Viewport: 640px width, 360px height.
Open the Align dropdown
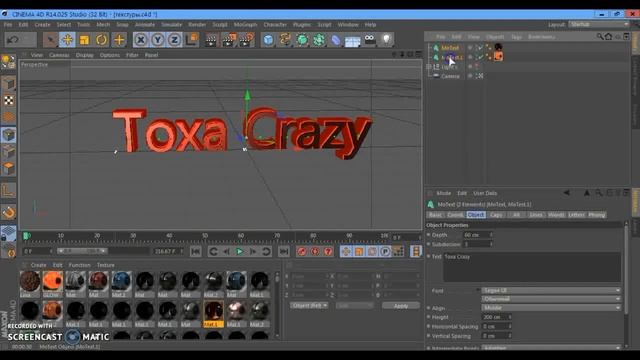pyautogui.click(x=551, y=308)
